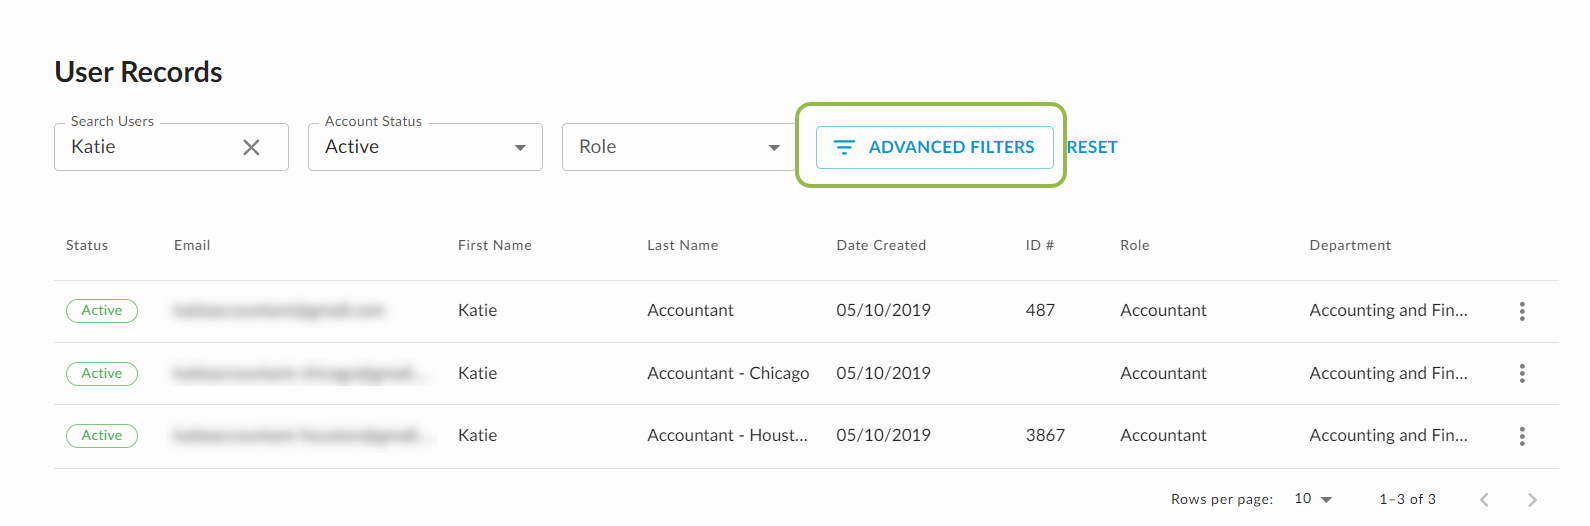Open actions menu for ID 3867 row
Image resolution: width=1590 pixels, height=526 pixels.
pyautogui.click(x=1522, y=436)
